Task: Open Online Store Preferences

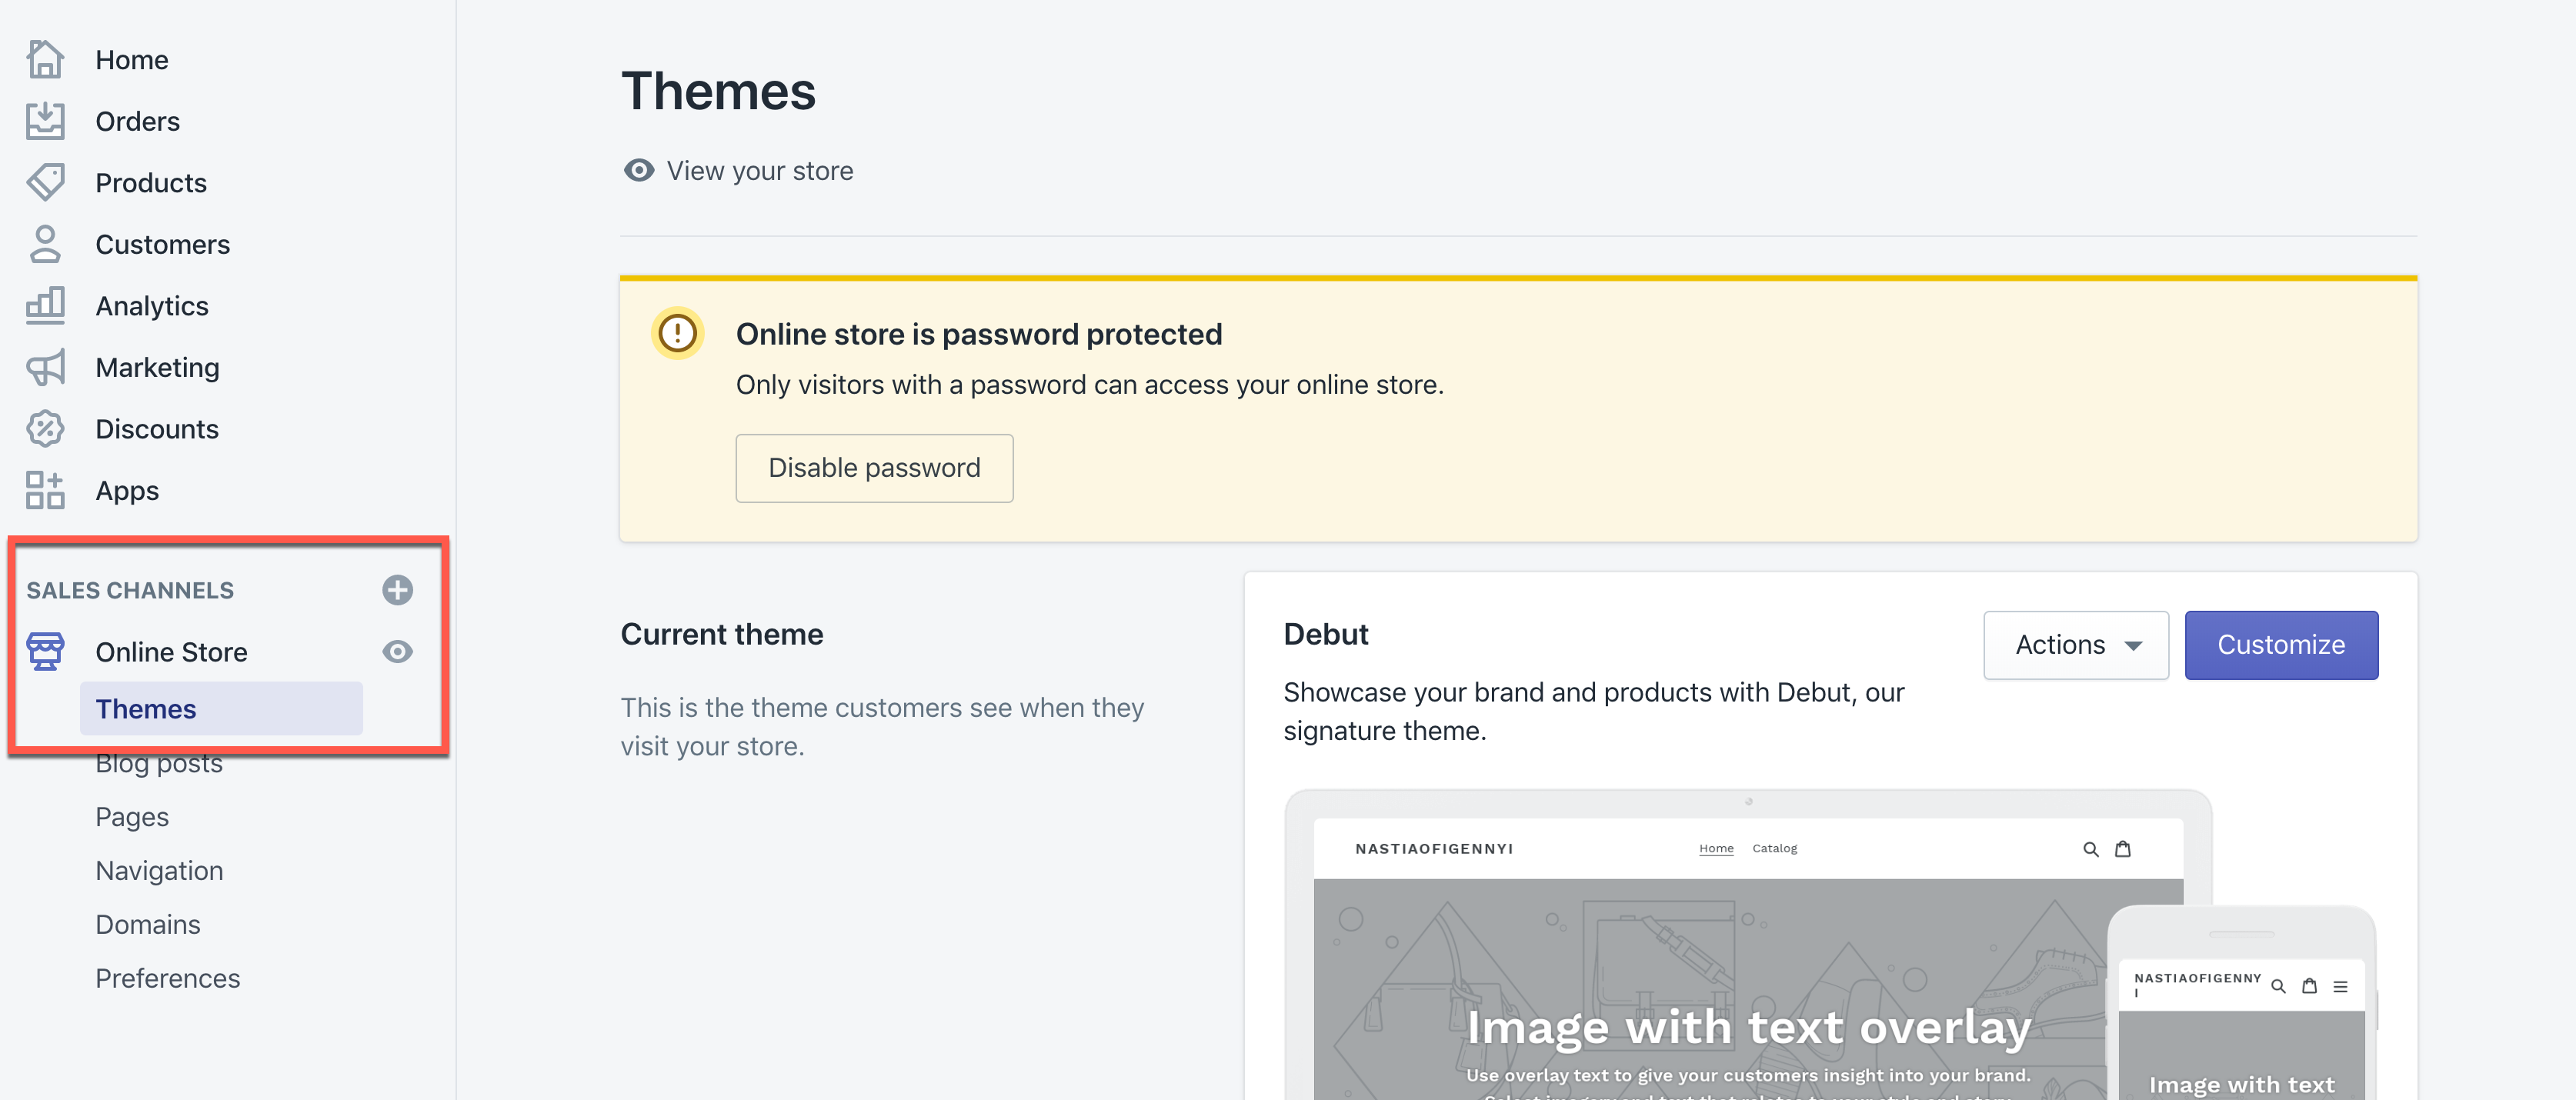Action: coord(168,979)
